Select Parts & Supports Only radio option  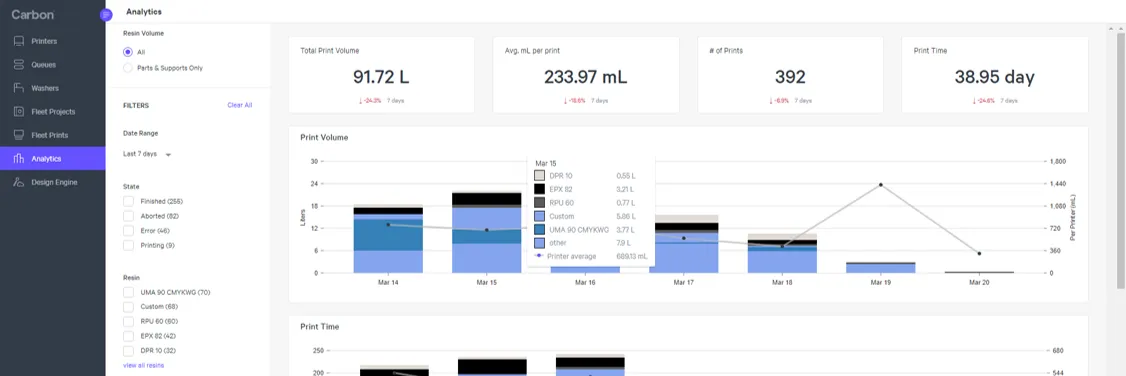pyautogui.click(x=128, y=68)
